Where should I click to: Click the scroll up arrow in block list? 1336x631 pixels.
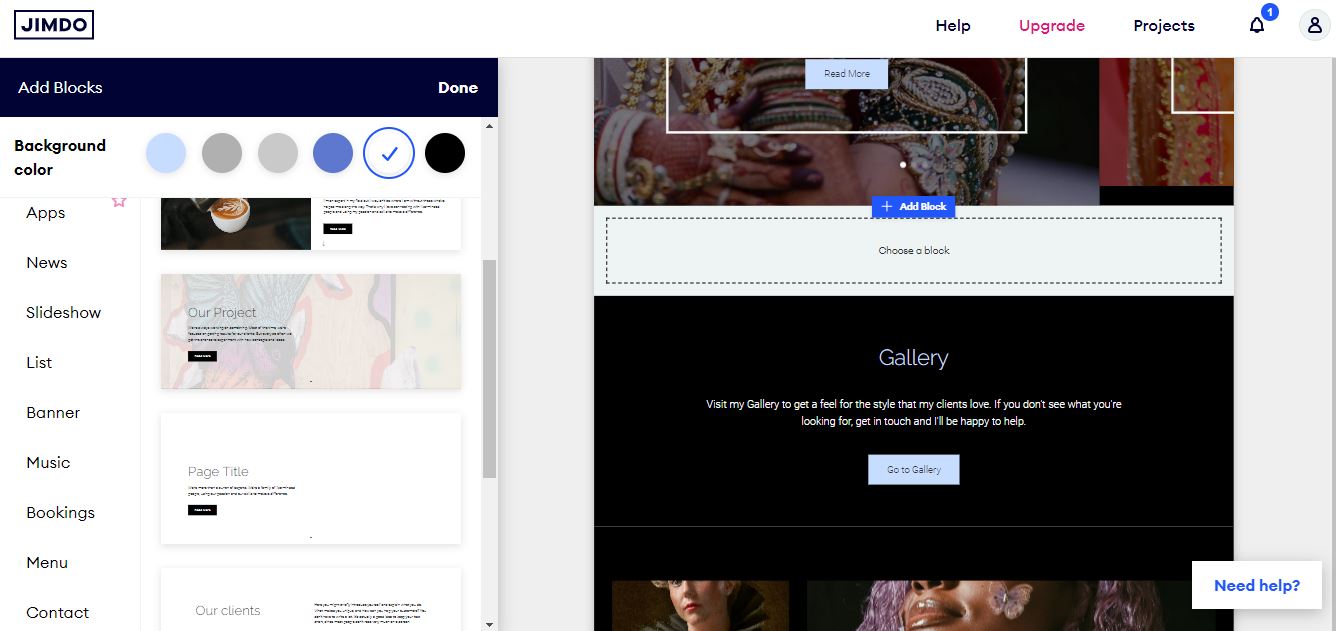pos(490,126)
